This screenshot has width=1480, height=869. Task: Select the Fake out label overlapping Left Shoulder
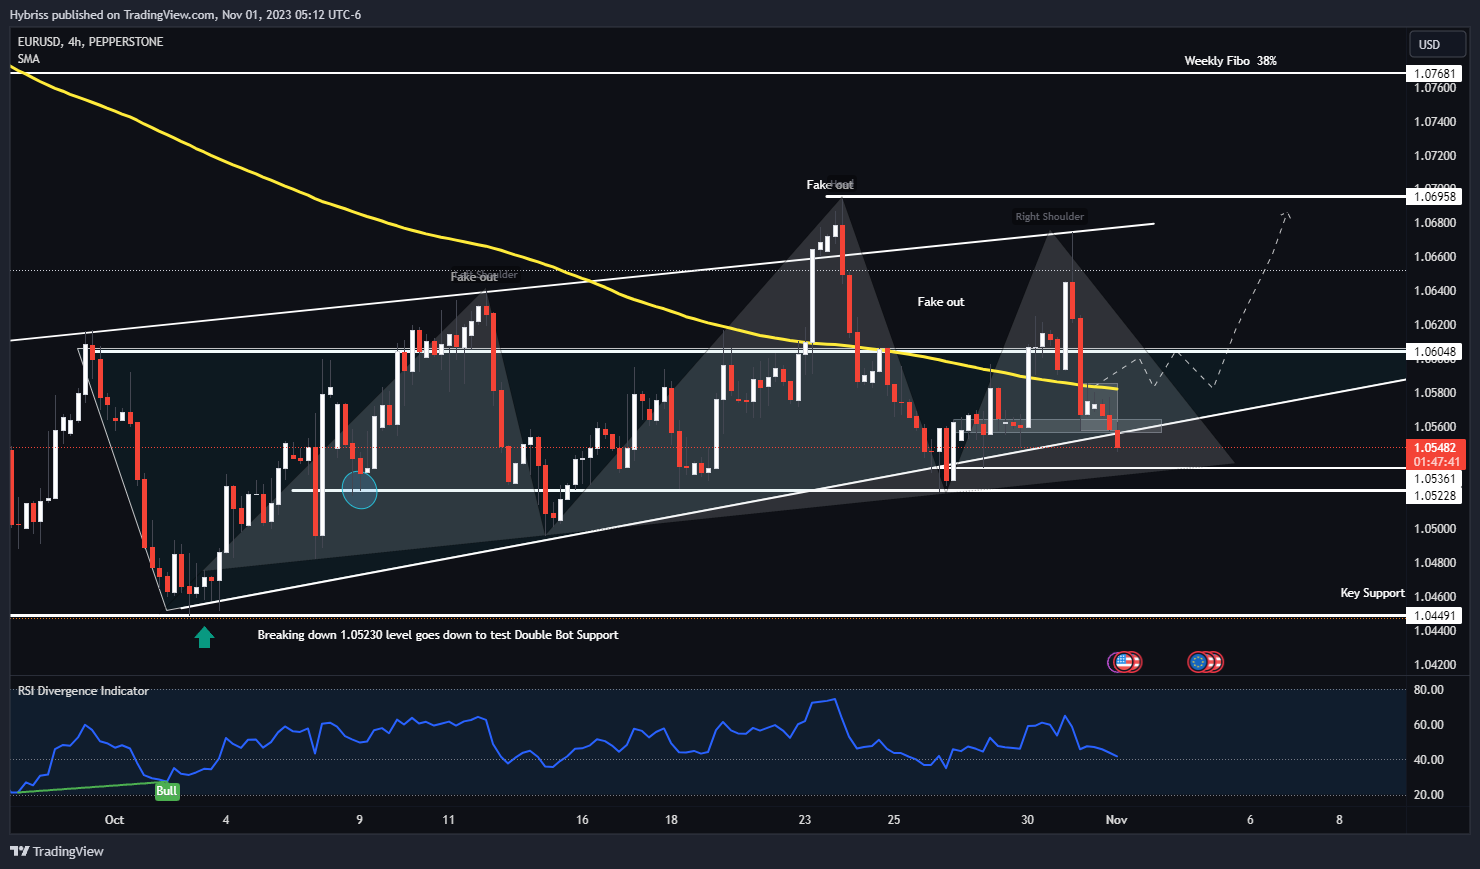pyautogui.click(x=474, y=277)
